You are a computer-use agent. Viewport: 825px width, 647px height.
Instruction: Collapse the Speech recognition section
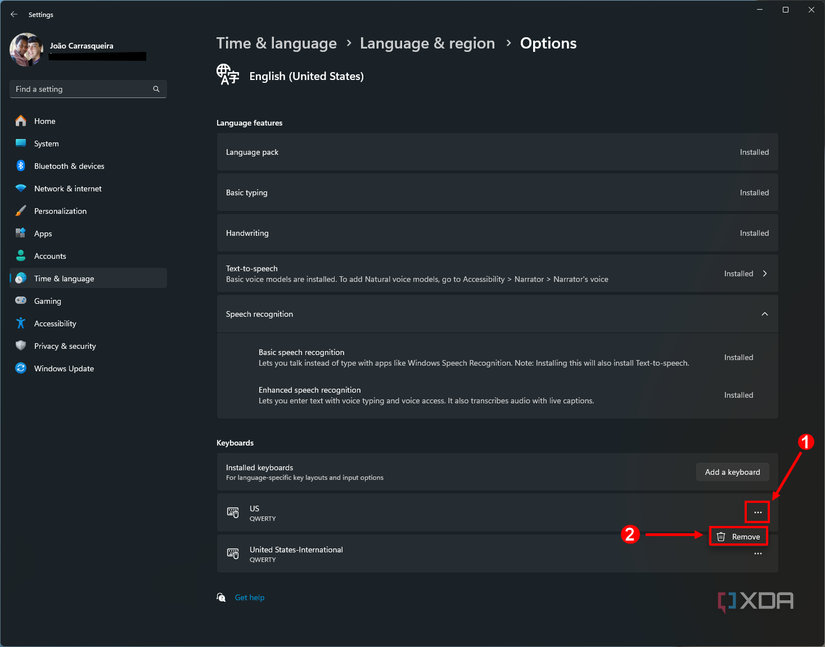point(765,314)
